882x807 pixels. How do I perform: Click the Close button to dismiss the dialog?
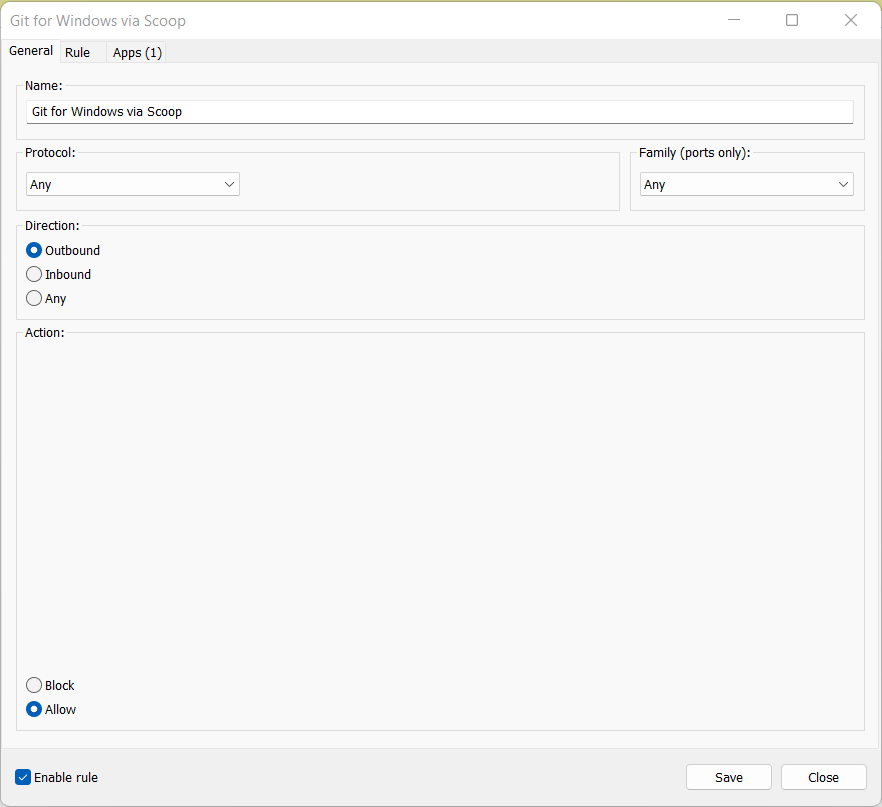[x=822, y=777]
